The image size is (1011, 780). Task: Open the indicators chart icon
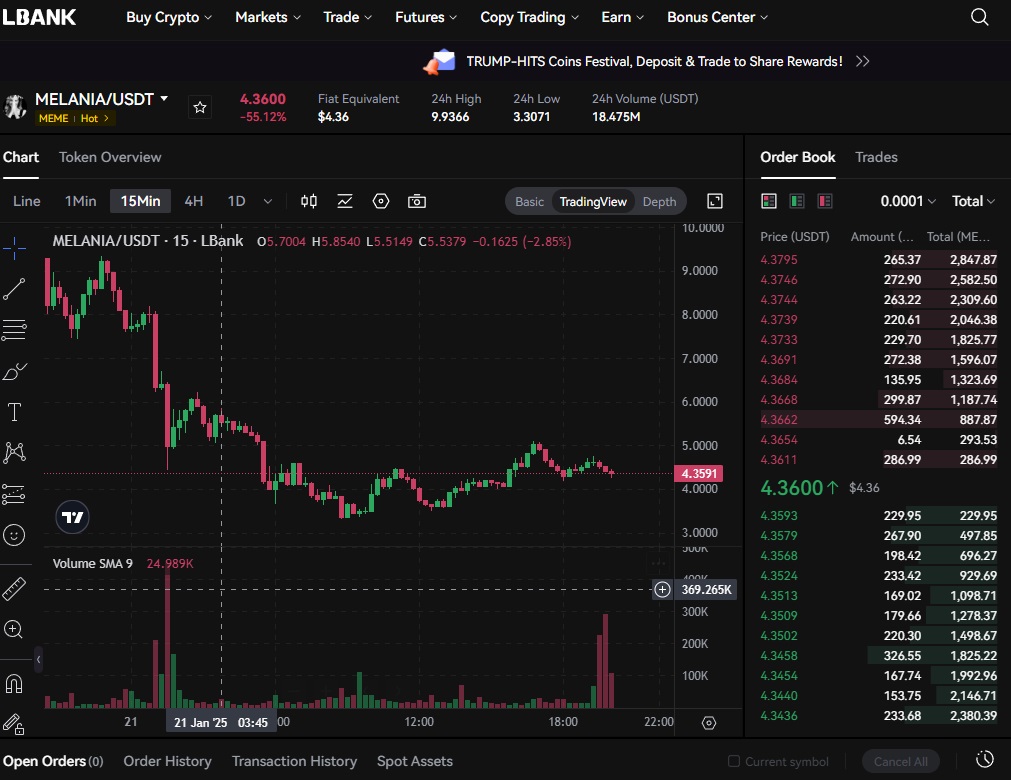pos(345,202)
